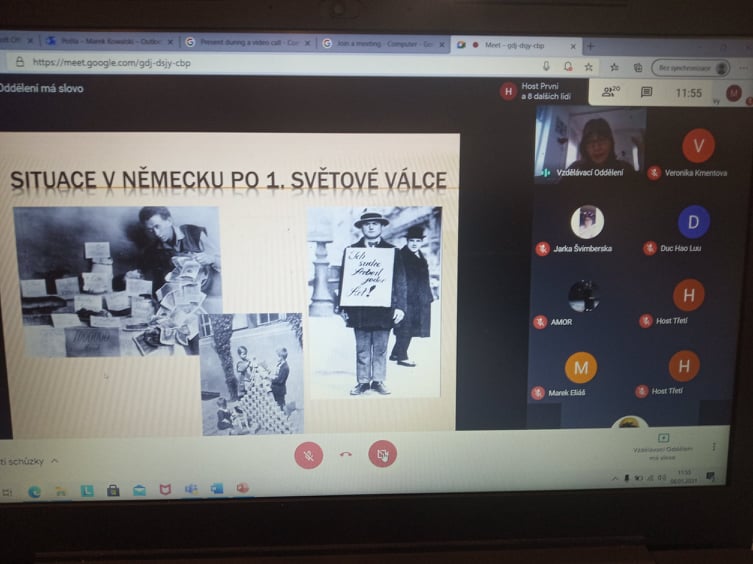Click your account avatar M in Meet header
This screenshot has height=564, width=753.
click(734, 92)
